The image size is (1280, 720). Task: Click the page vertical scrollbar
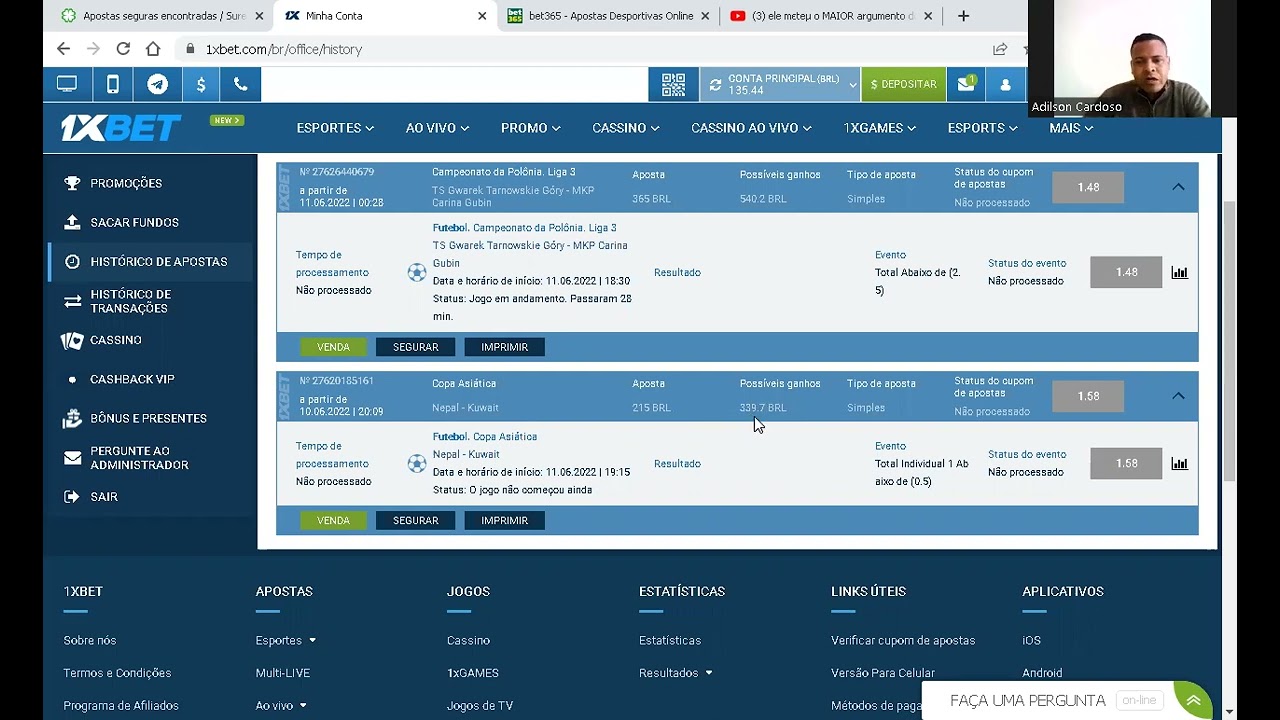click(x=1230, y=340)
